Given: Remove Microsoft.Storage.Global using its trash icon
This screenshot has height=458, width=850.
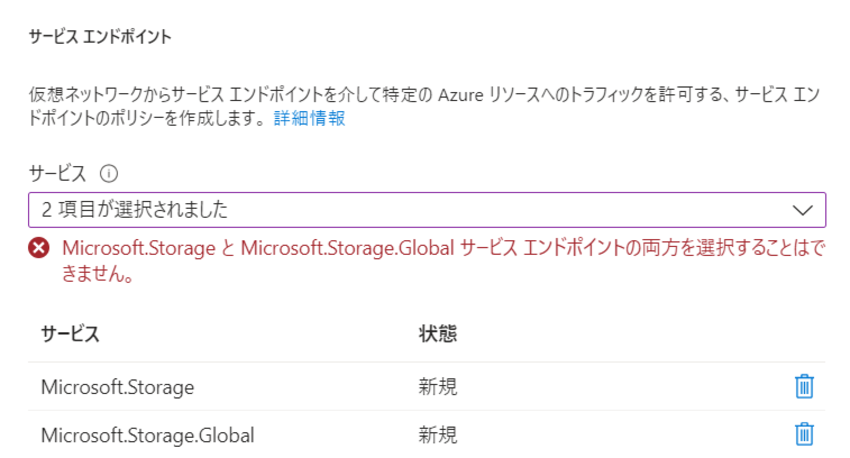Looking at the screenshot, I should [804, 434].
